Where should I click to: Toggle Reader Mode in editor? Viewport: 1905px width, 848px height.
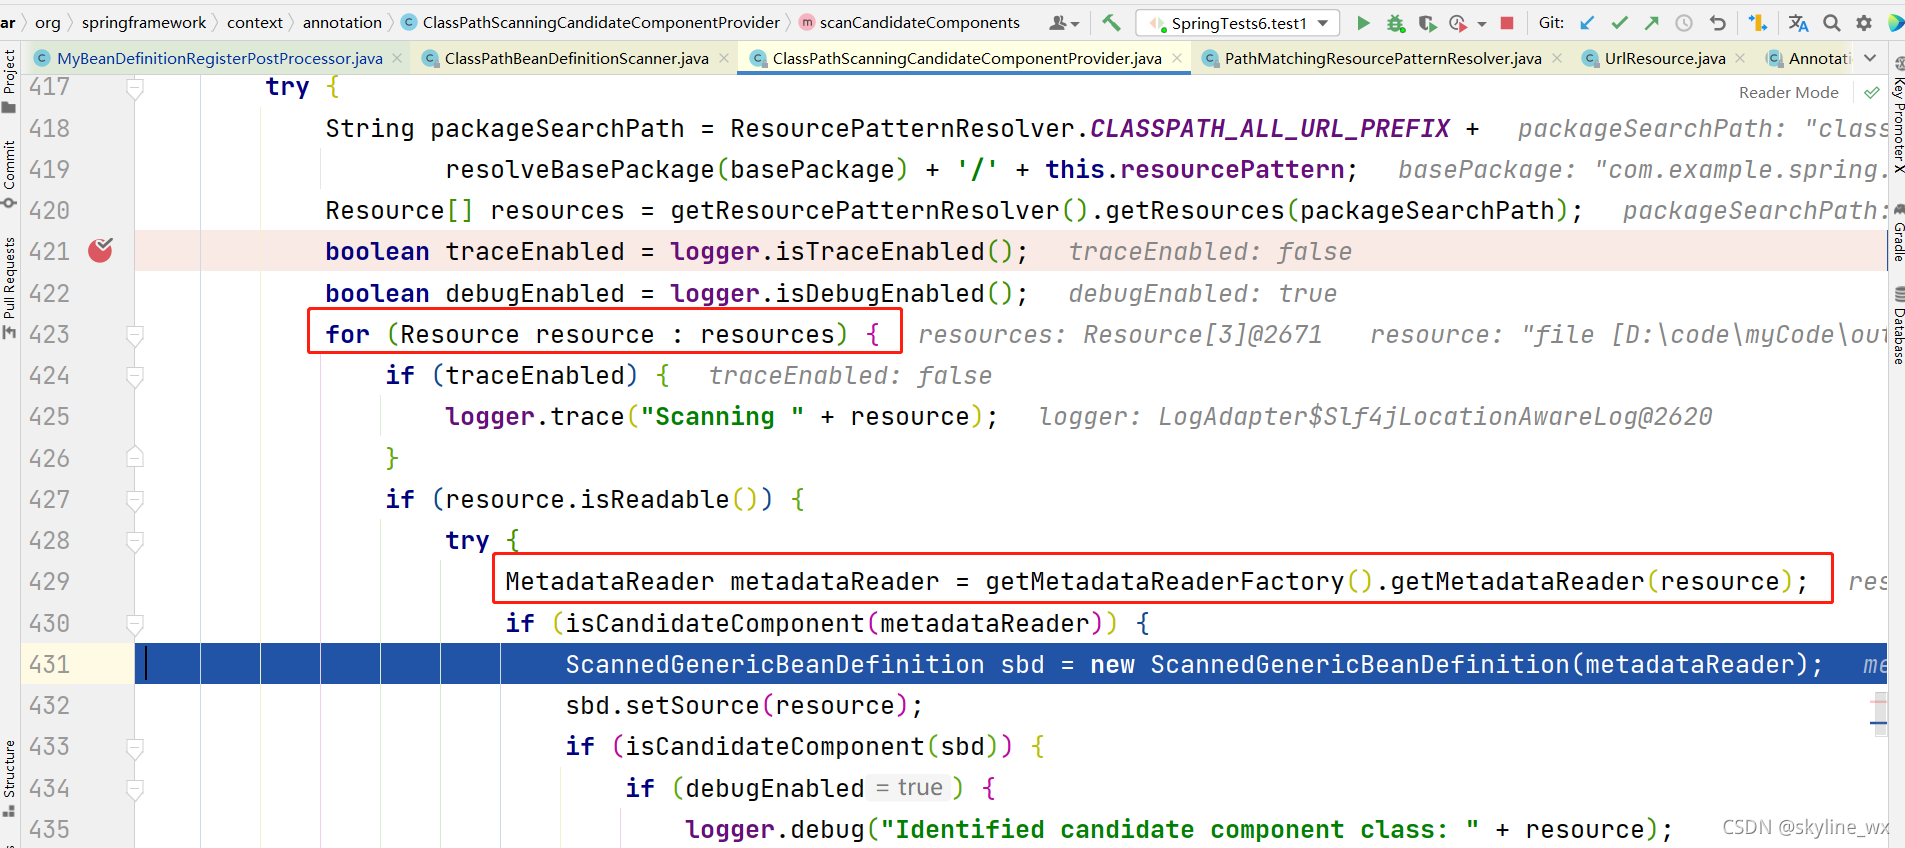coord(1788,92)
